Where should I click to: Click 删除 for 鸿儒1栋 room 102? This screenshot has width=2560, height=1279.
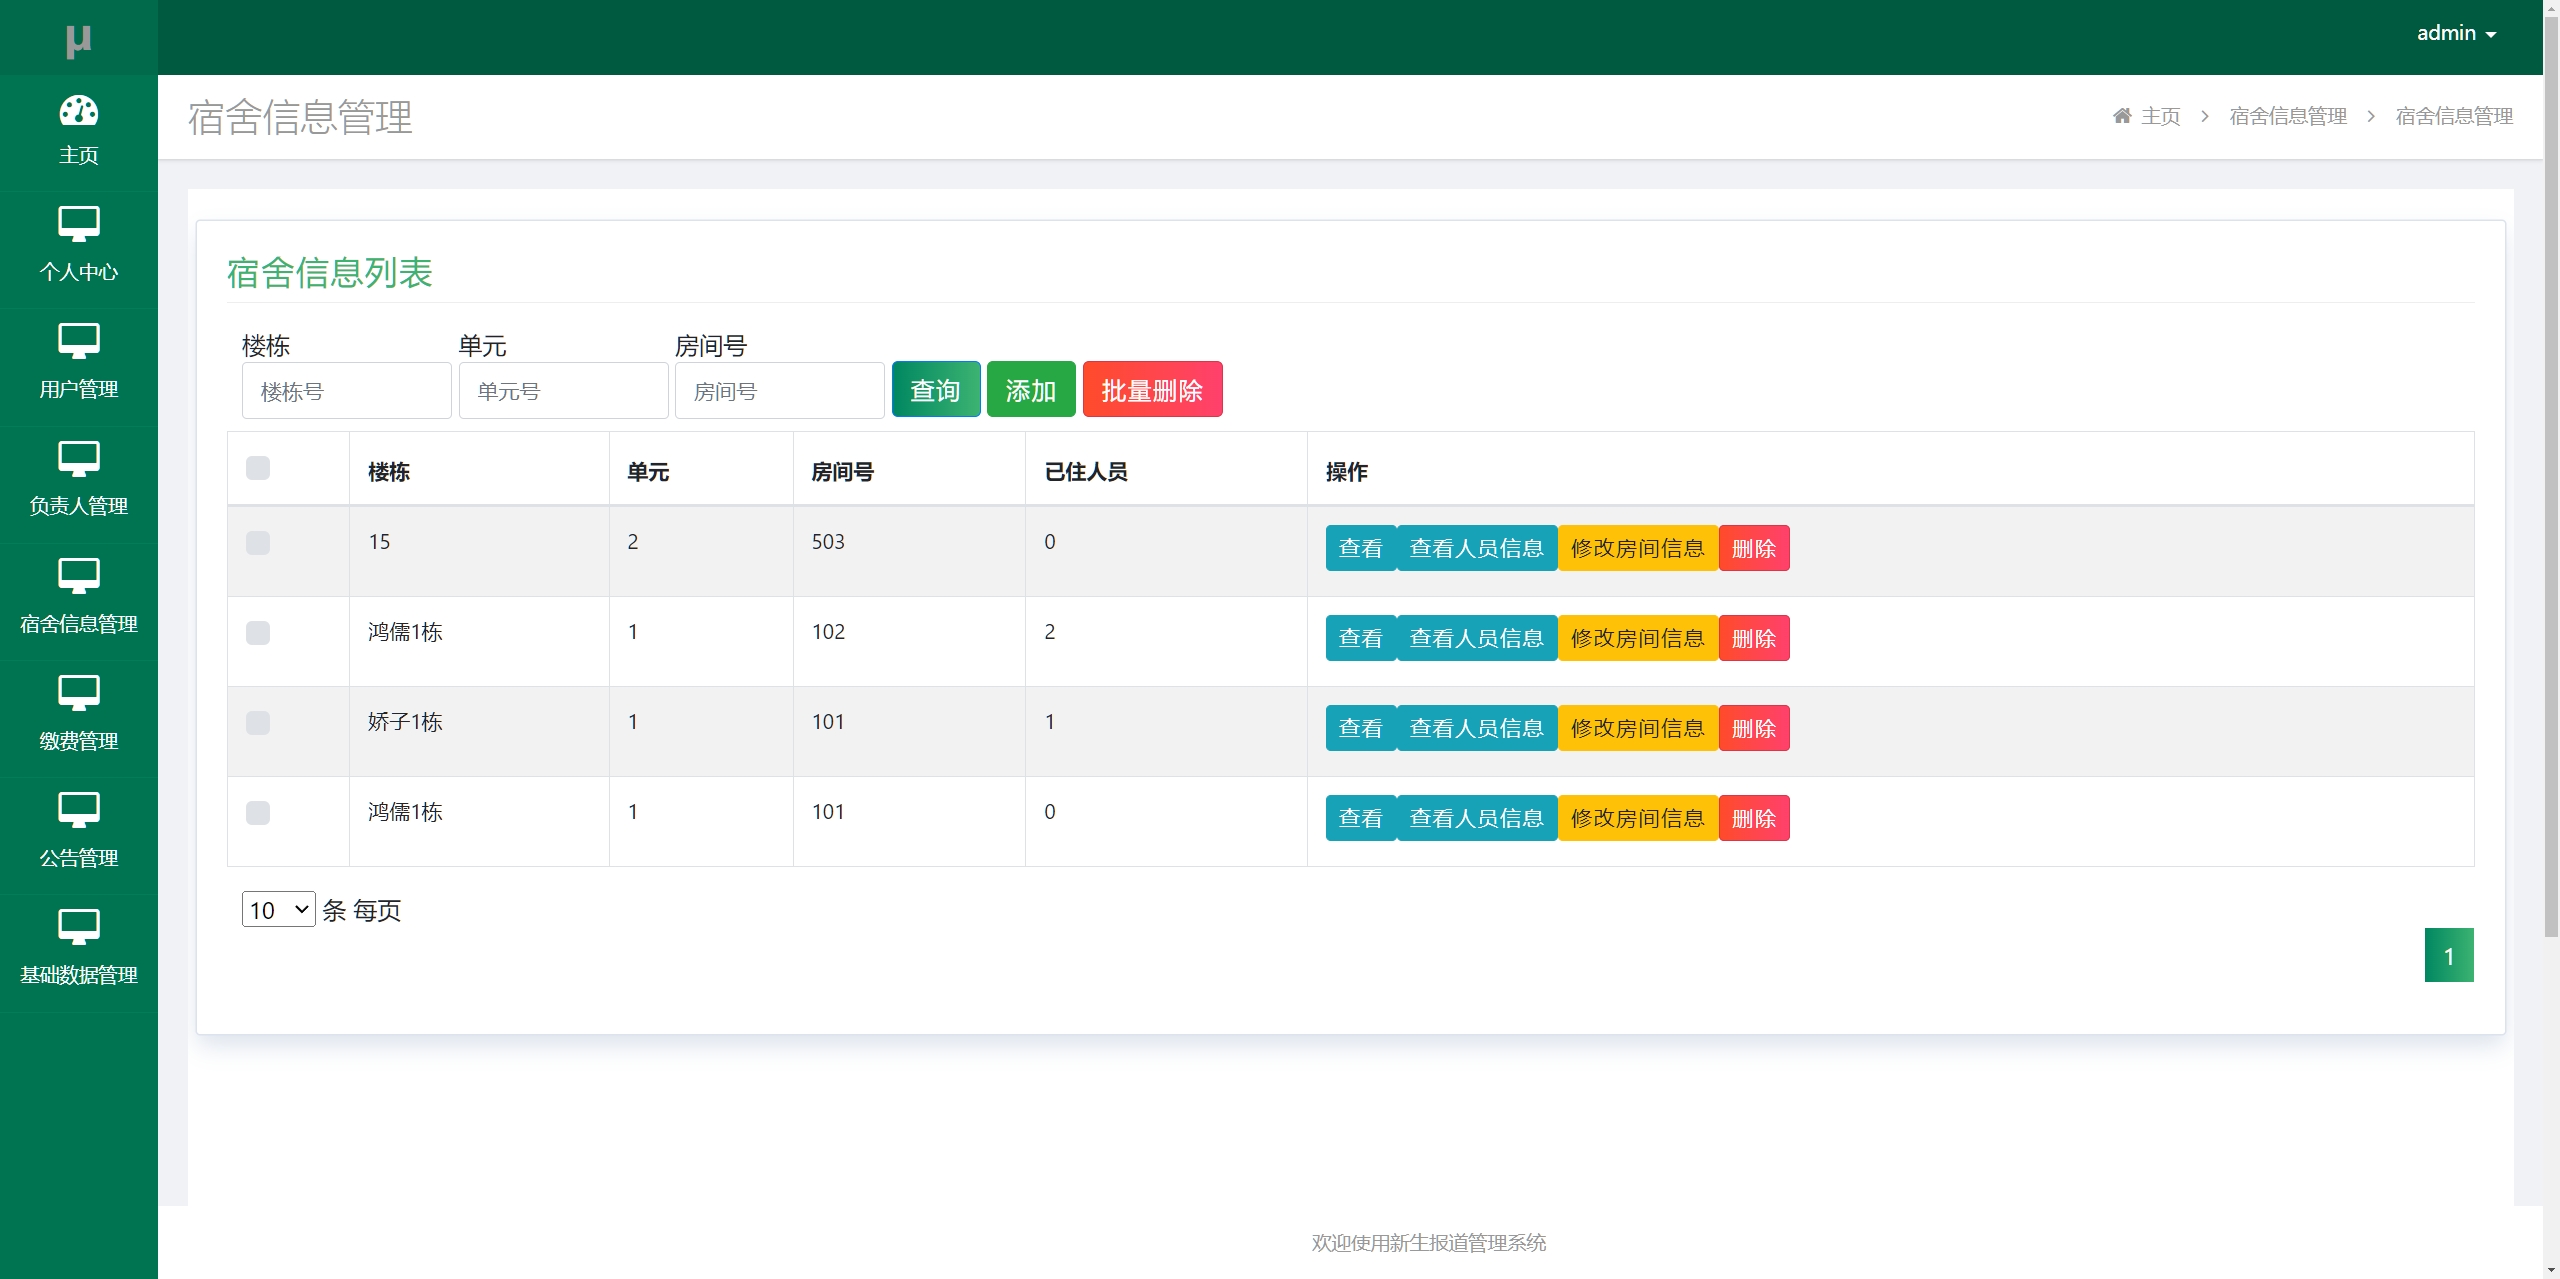(1753, 638)
